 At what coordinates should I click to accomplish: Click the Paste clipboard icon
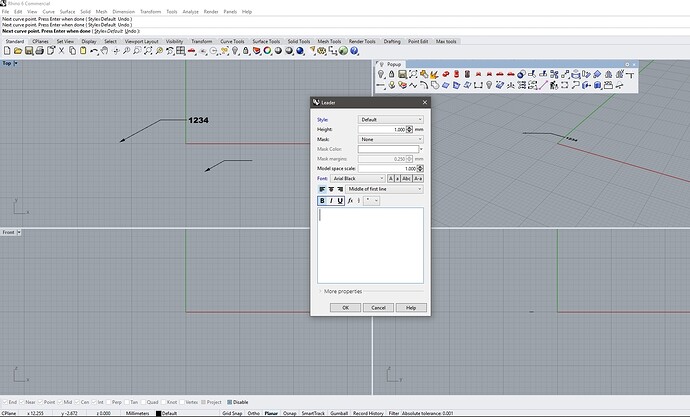click(x=83, y=51)
